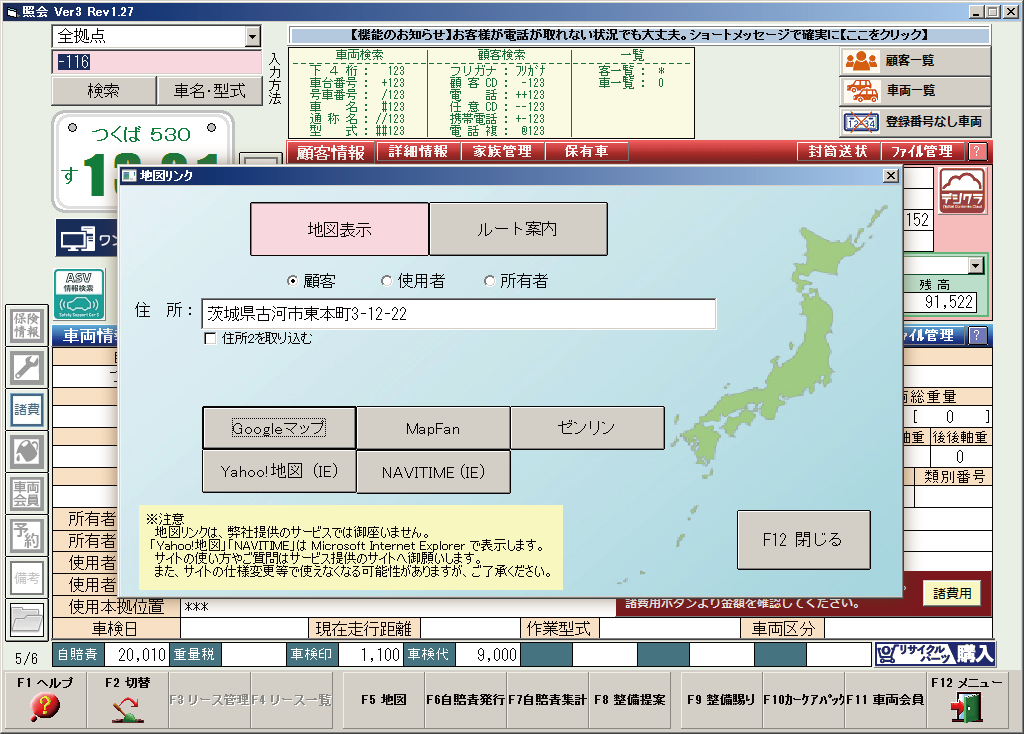Expand the dropdown above 残高

pyautogui.click(x=975, y=265)
